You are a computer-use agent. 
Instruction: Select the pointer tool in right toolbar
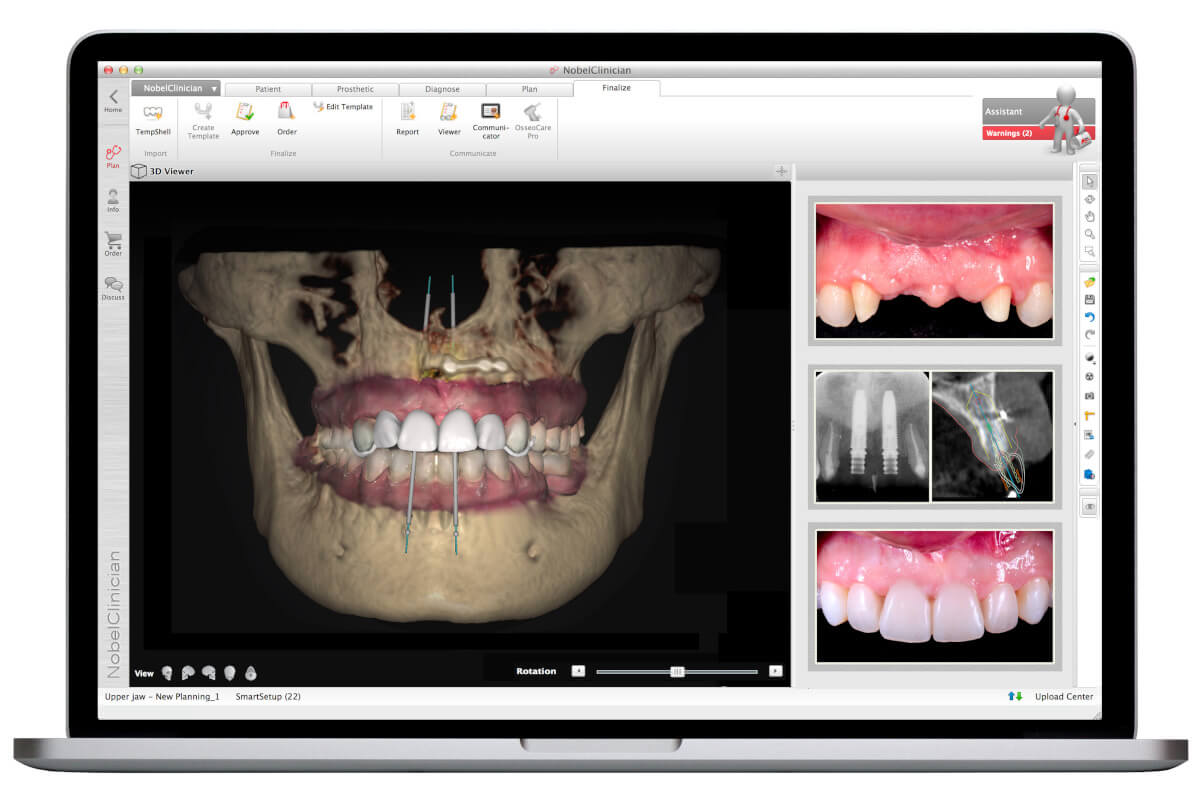(1089, 181)
